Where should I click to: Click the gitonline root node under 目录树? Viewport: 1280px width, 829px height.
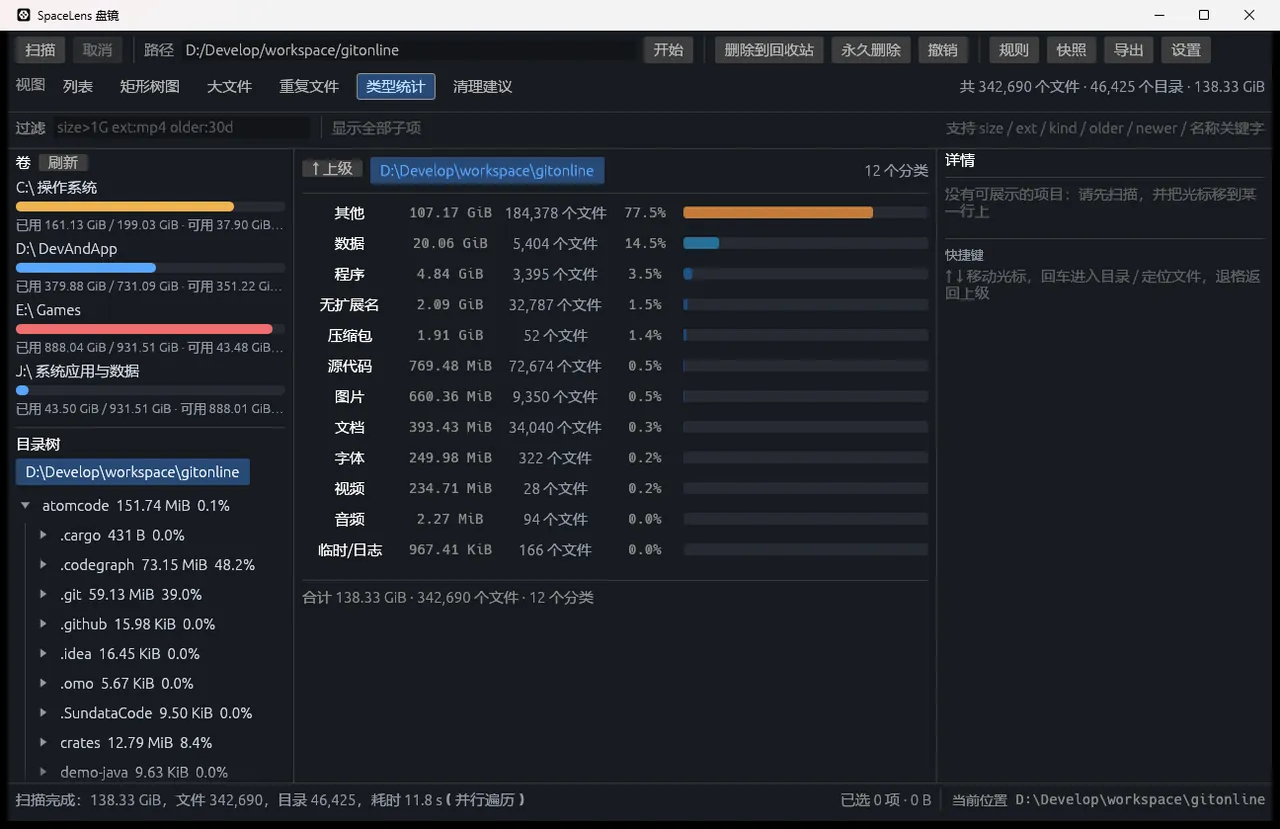click(x=133, y=472)
